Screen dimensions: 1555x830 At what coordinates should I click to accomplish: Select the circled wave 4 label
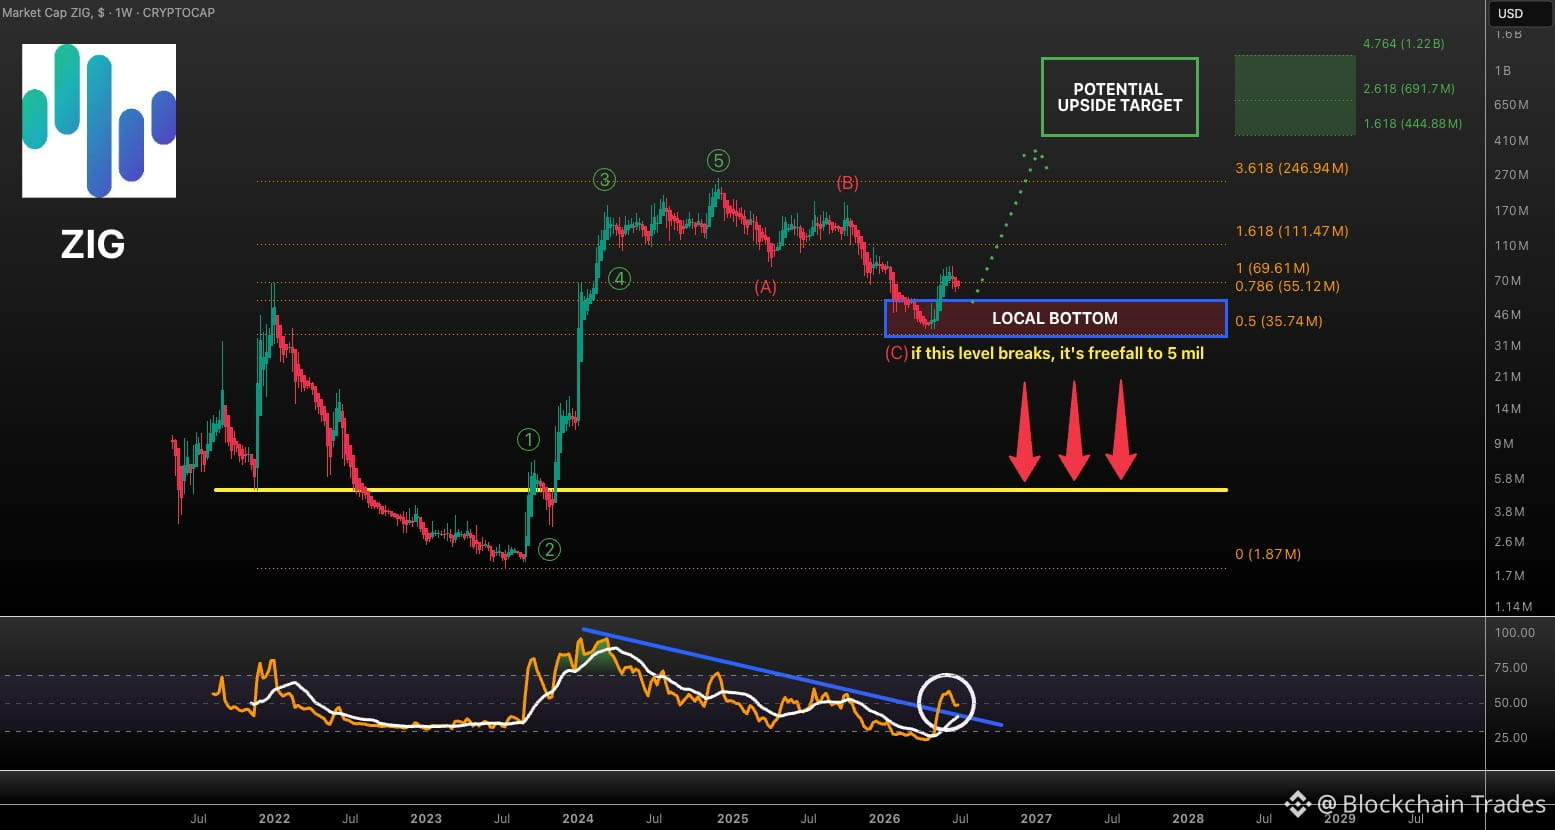tap(620, 279)
